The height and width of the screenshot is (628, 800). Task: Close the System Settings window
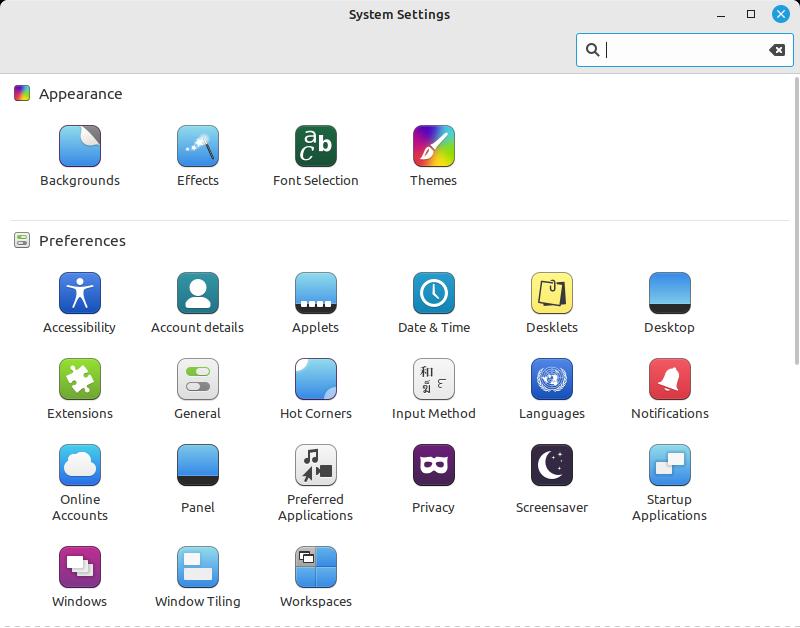coord(781,14)
